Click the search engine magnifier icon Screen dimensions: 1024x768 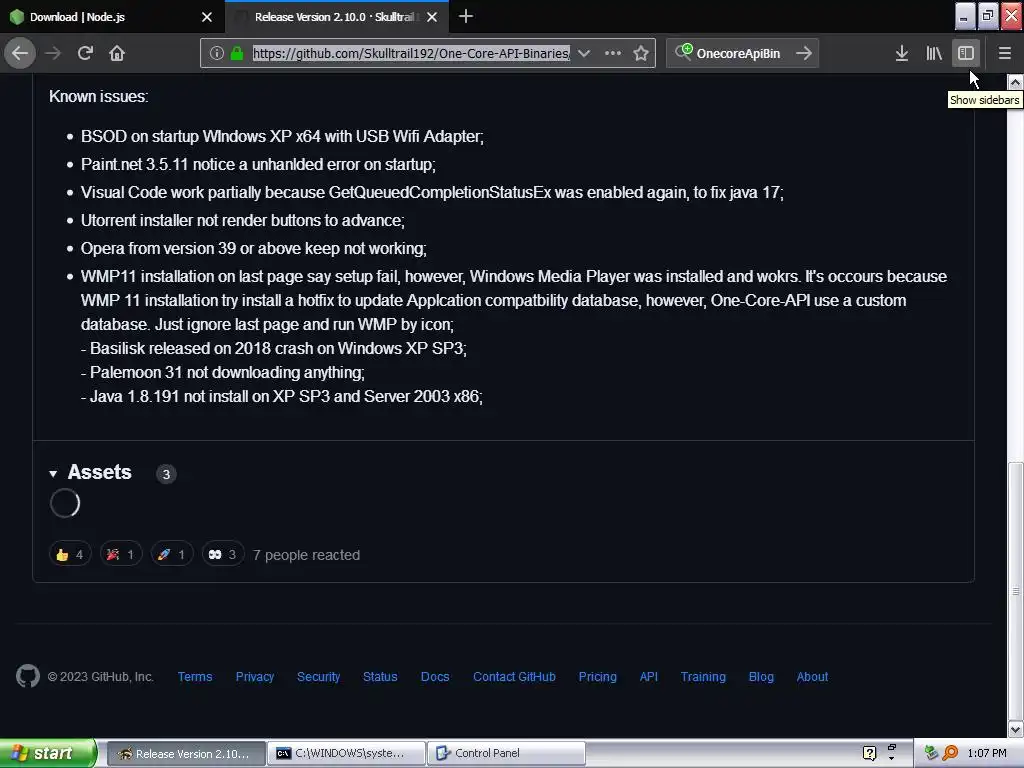pyautogui.click(x=683, y=52)
